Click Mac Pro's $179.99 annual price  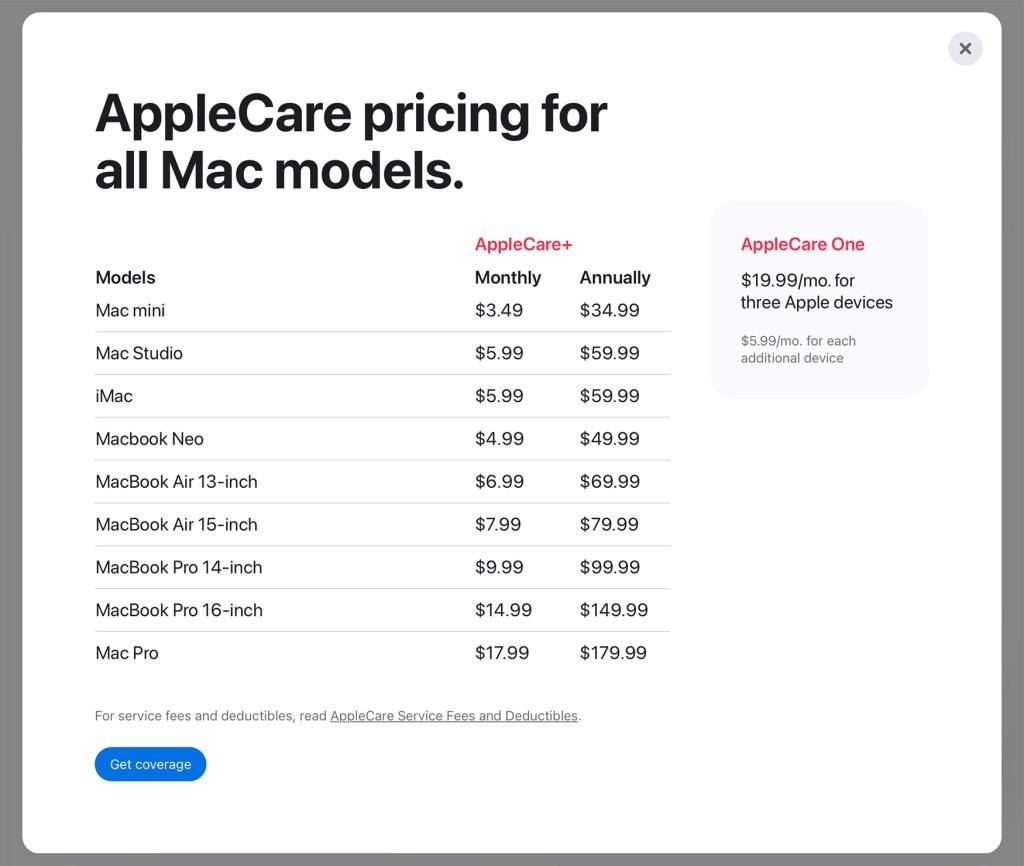(x=612, y=653)
